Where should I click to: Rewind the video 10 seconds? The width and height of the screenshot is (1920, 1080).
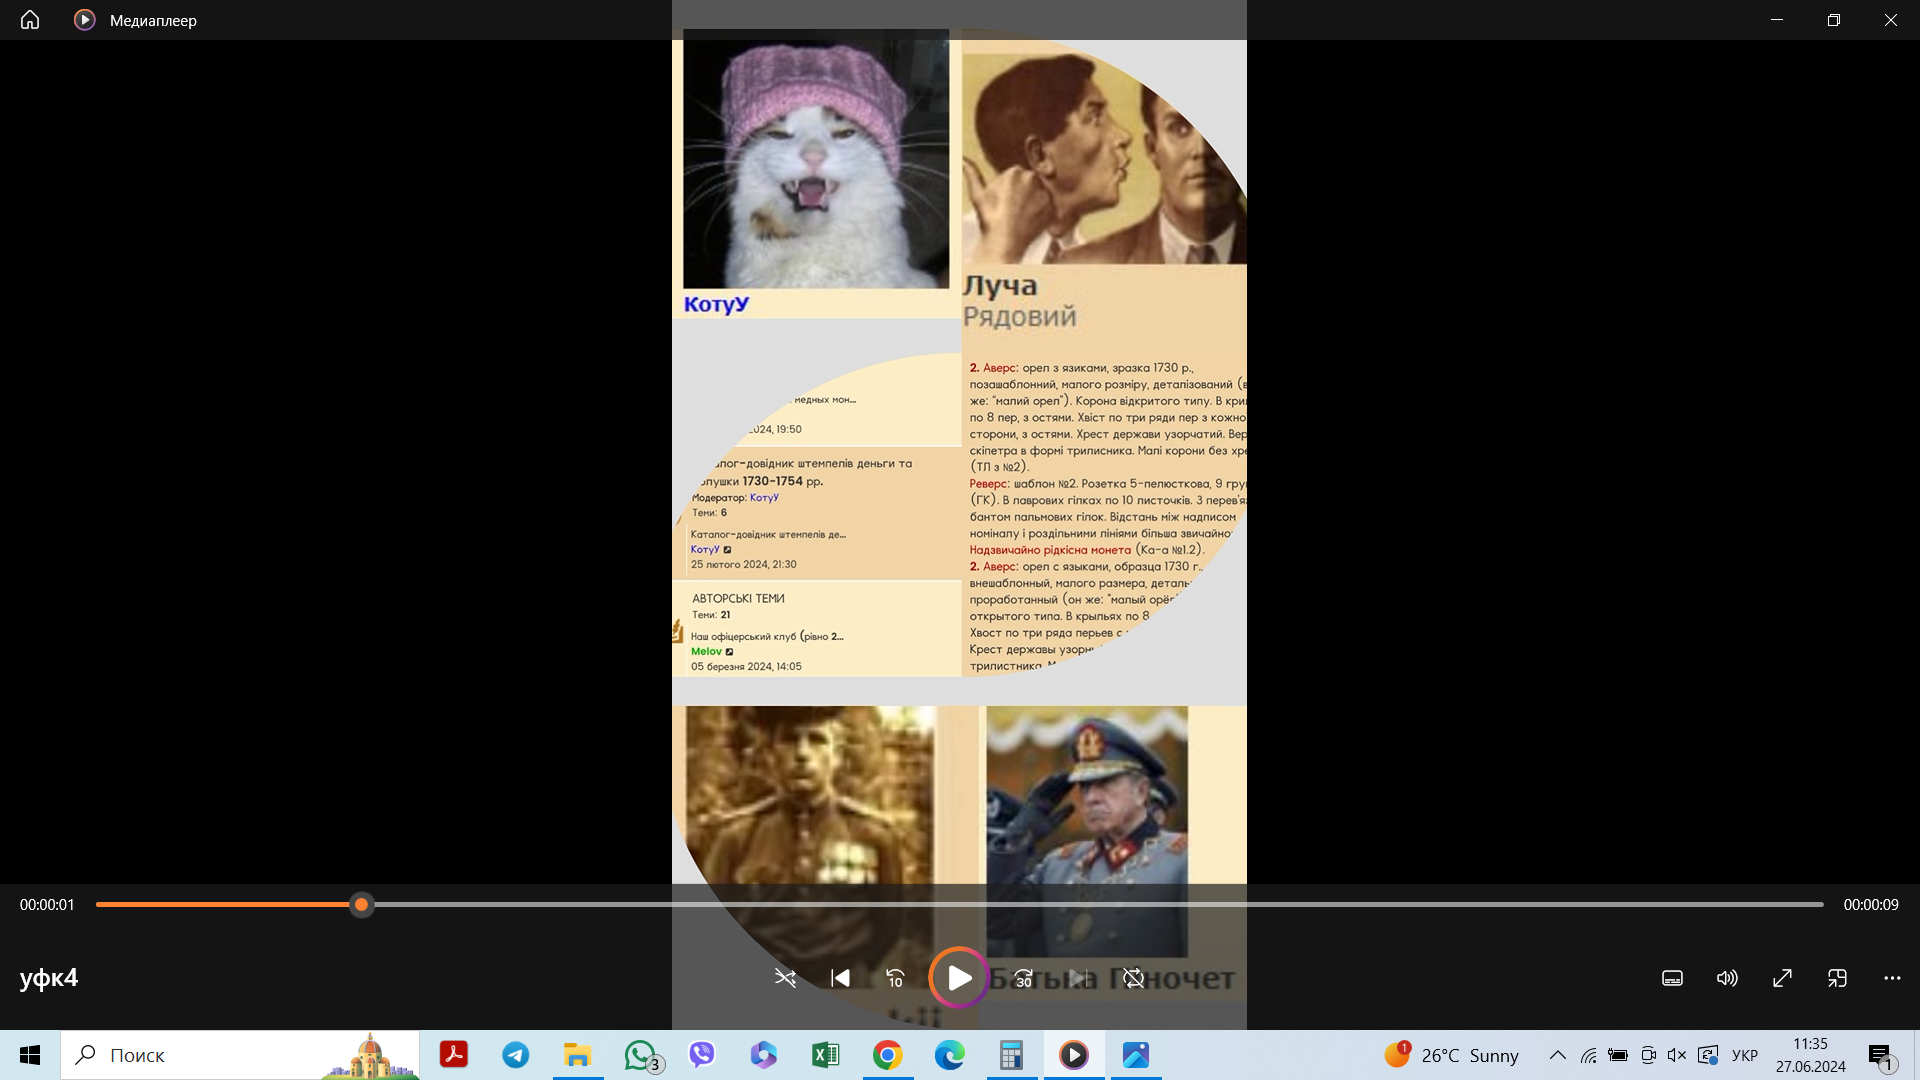pyautogui.click(x=895, y=978)
